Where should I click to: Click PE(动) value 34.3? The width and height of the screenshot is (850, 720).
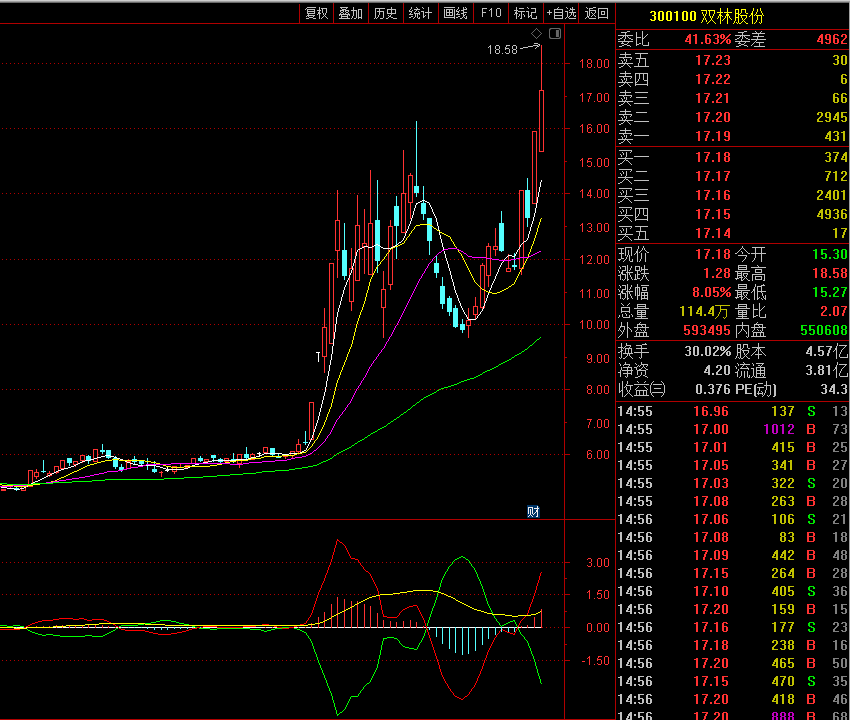[834, 389]
